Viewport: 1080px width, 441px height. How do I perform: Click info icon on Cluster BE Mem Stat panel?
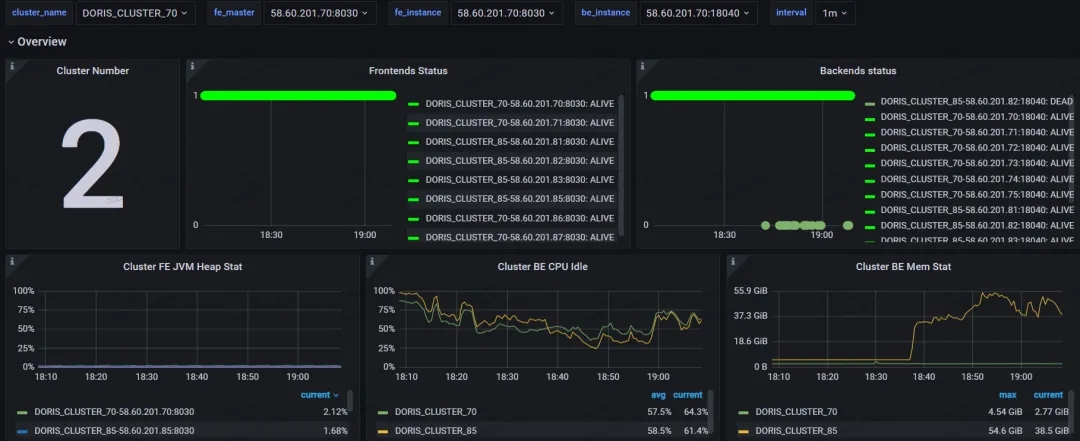733,261
